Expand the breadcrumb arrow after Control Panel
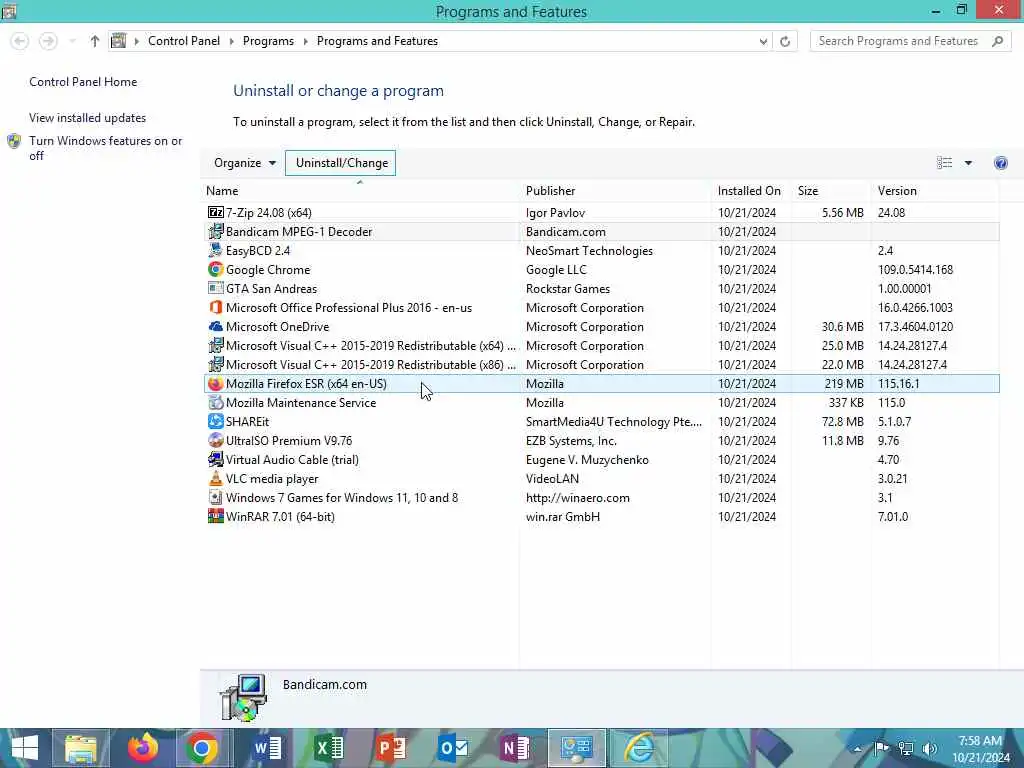Screen dimensions: 1024x768 231,41
